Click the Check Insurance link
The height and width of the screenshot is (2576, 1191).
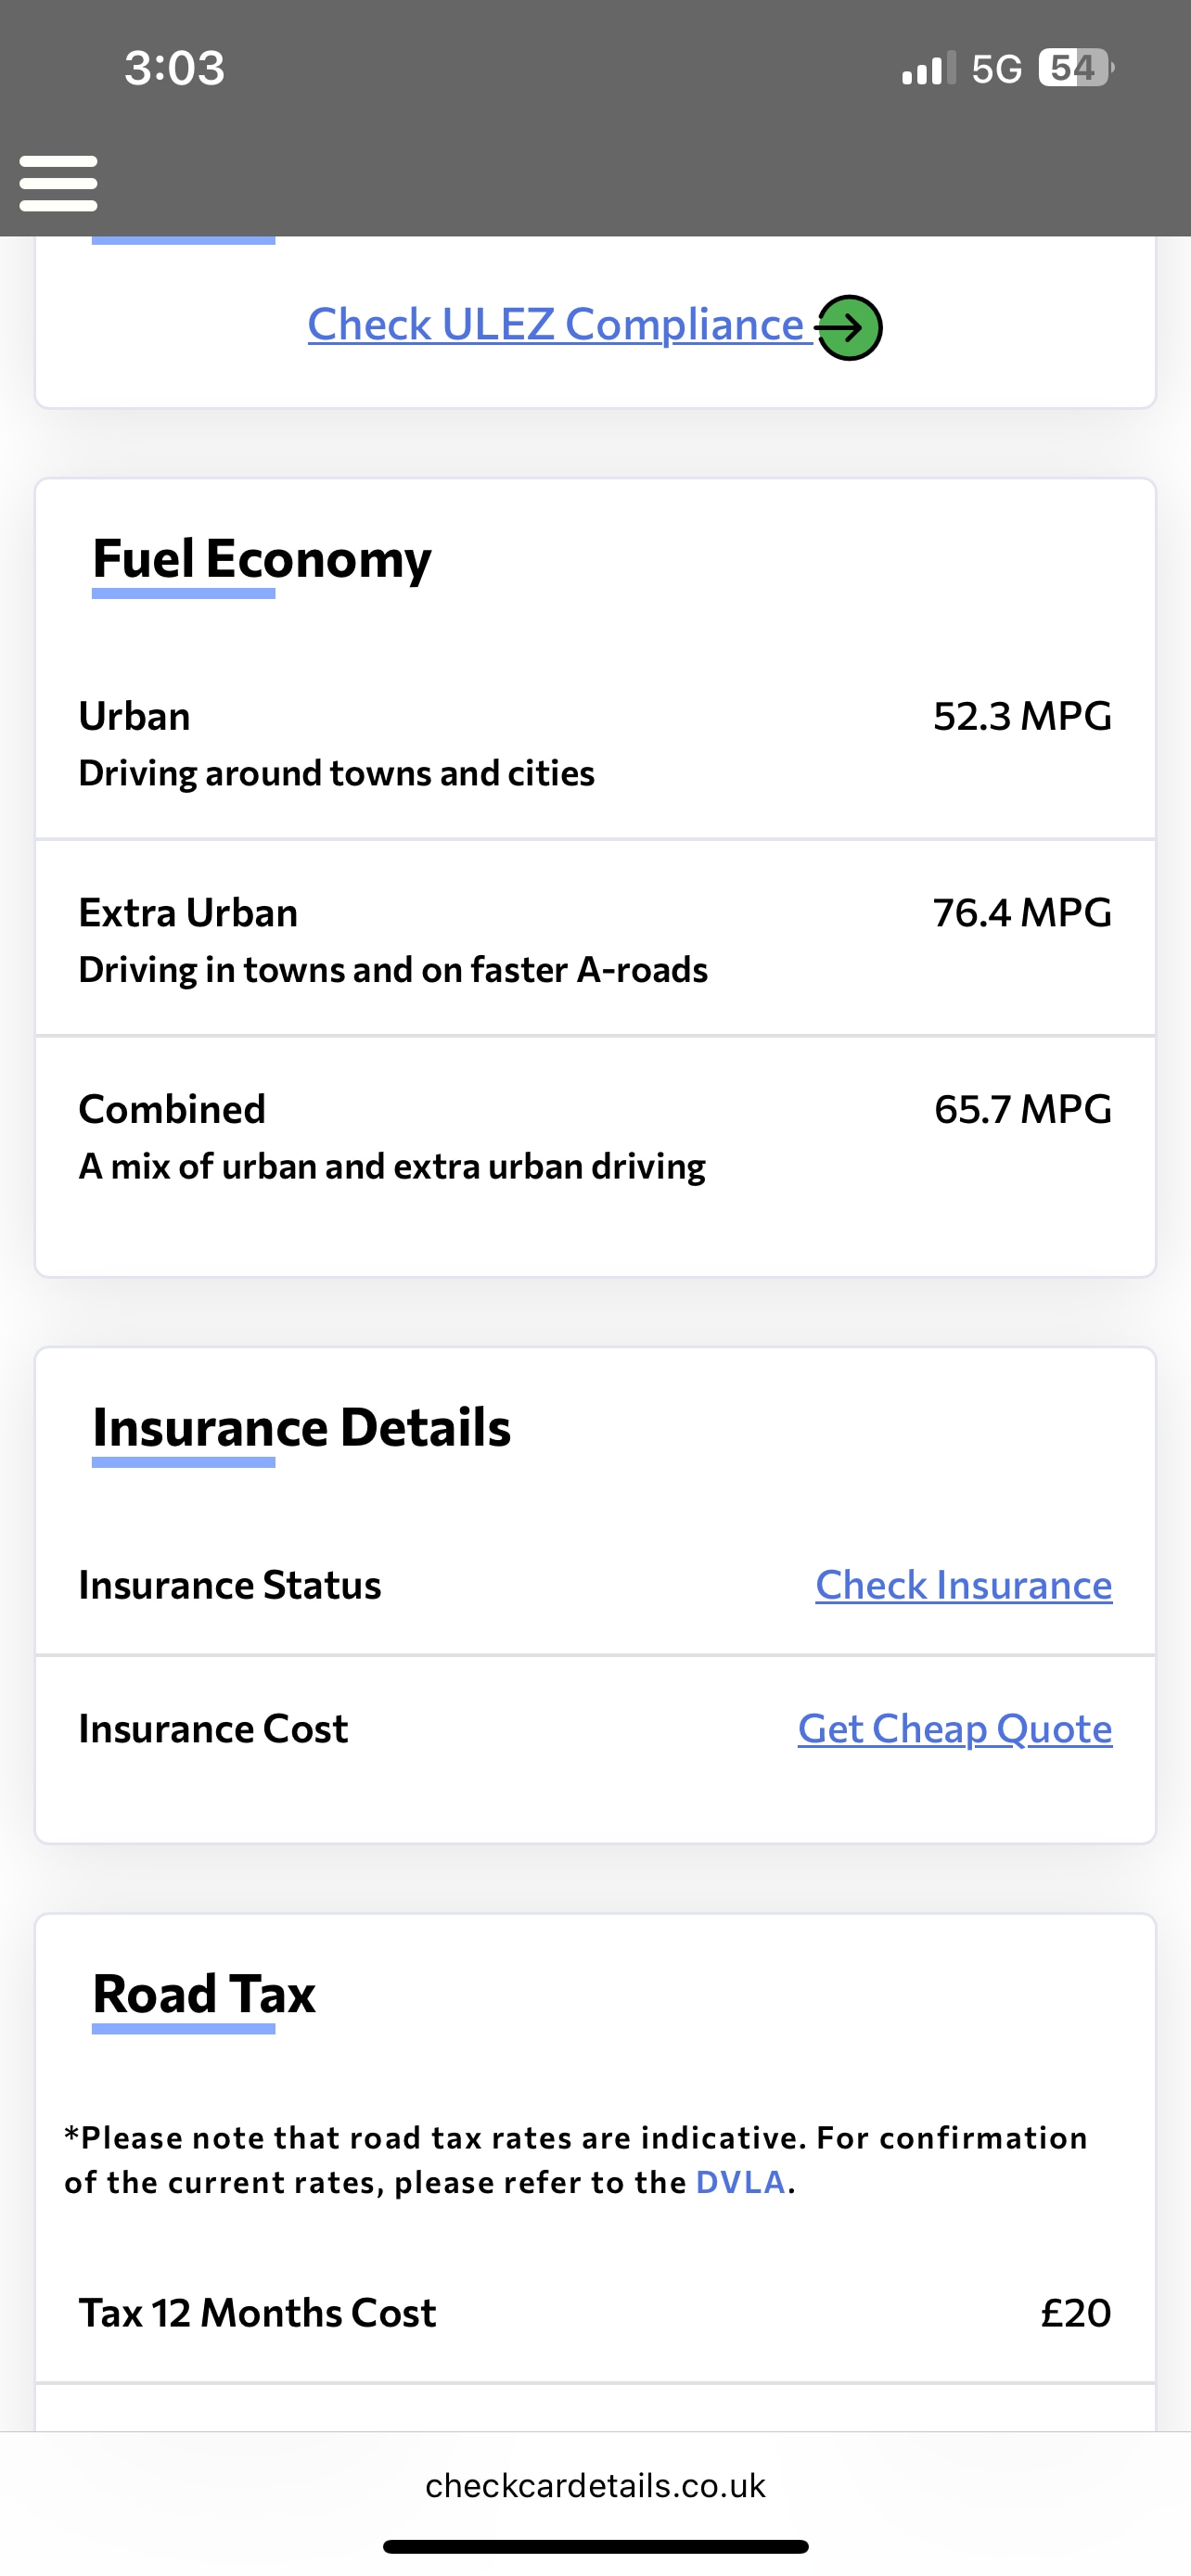963,1585
